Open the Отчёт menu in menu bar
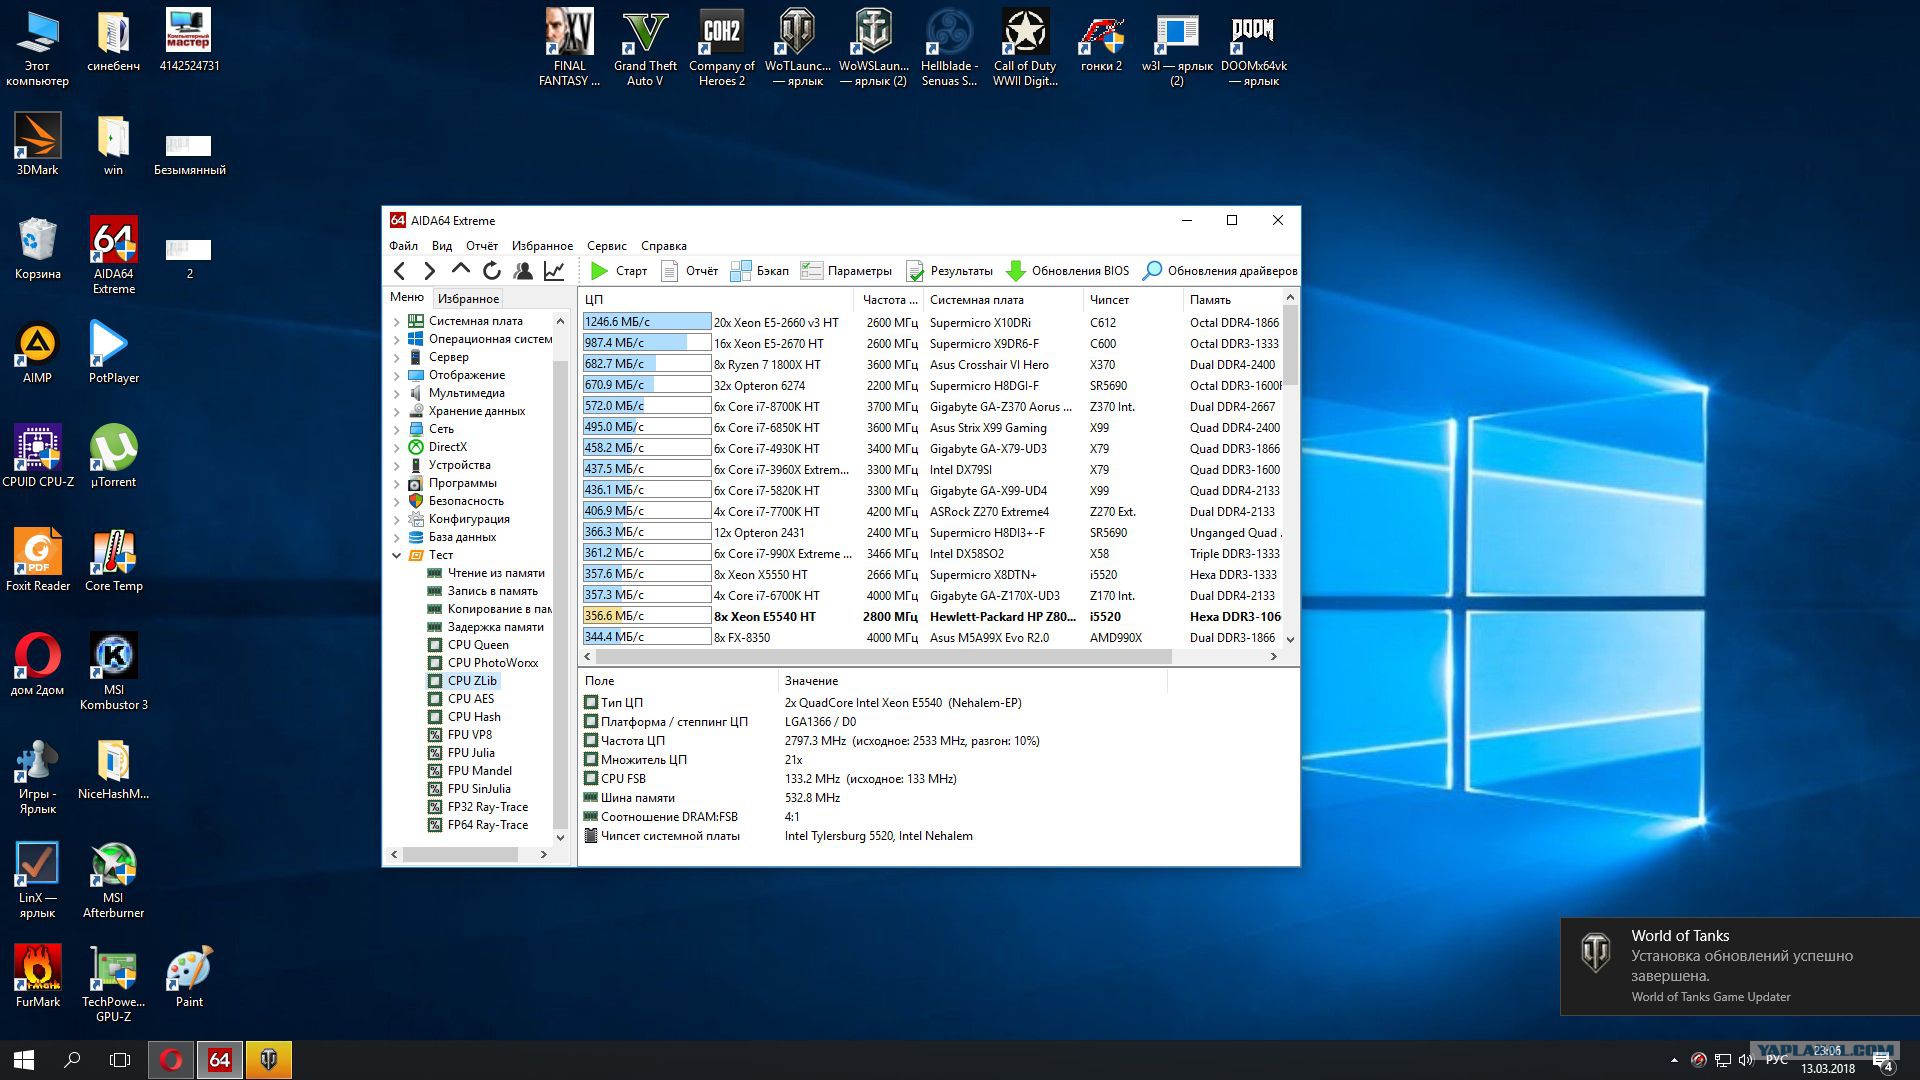Image resolution: width=1920 pixels, height=1080 pixels. (482, 246)
